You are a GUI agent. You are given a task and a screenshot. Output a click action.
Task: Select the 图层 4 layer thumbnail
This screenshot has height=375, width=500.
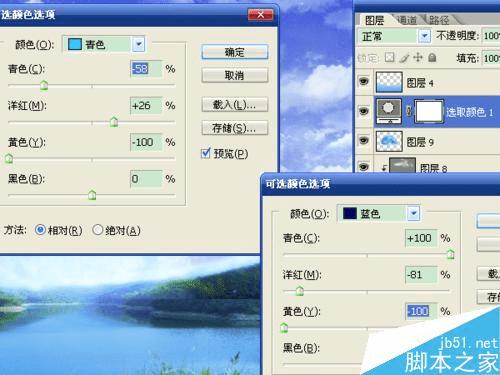point(389,82)
